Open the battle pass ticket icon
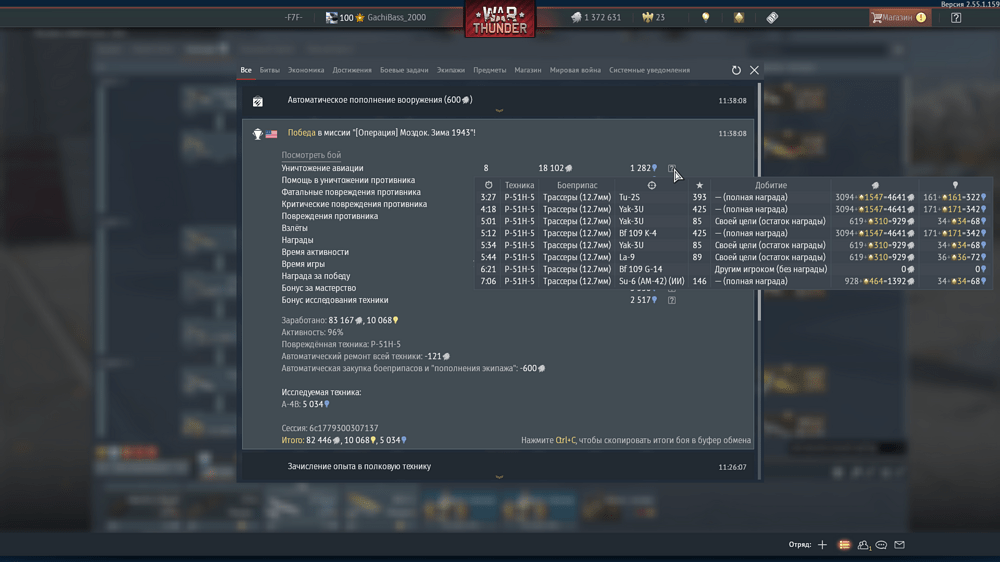Viewport: 1000px width, 562px height. [x=772, y=18]
